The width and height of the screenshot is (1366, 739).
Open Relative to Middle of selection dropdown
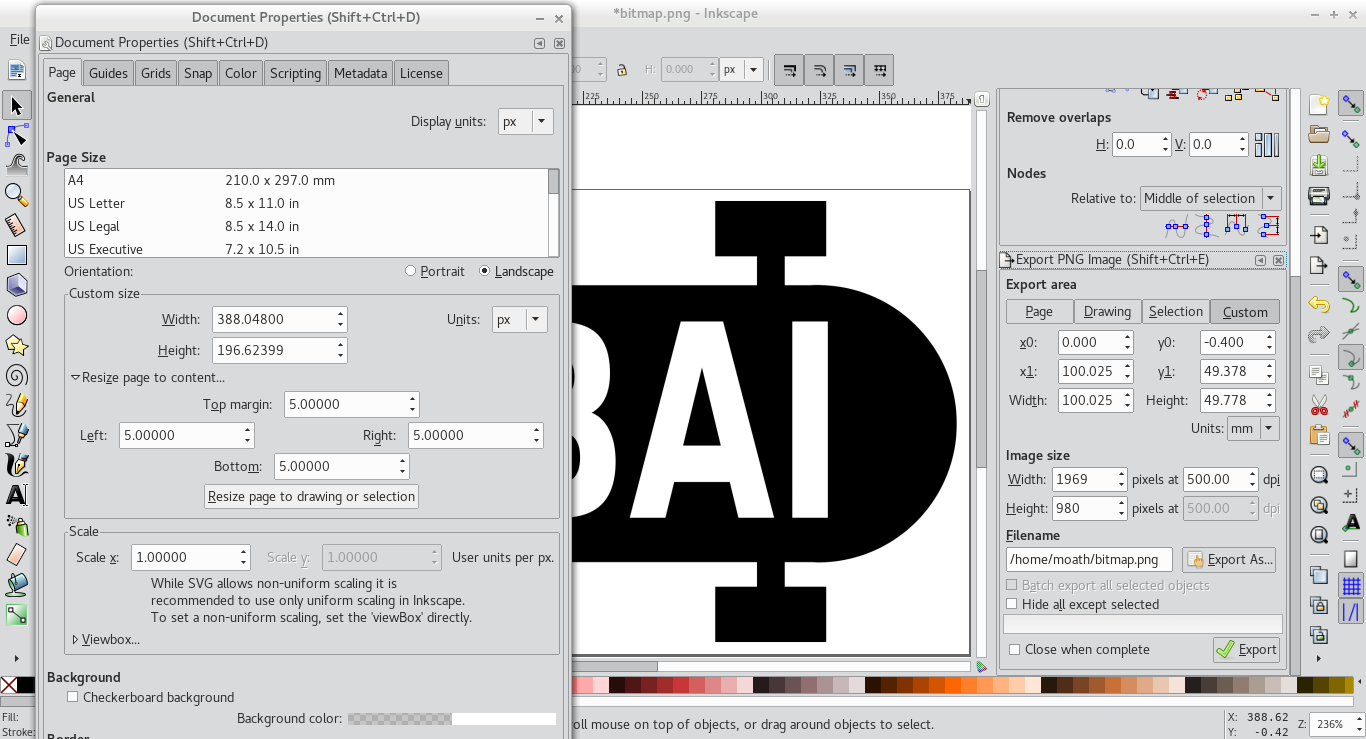click(1211, 198)
